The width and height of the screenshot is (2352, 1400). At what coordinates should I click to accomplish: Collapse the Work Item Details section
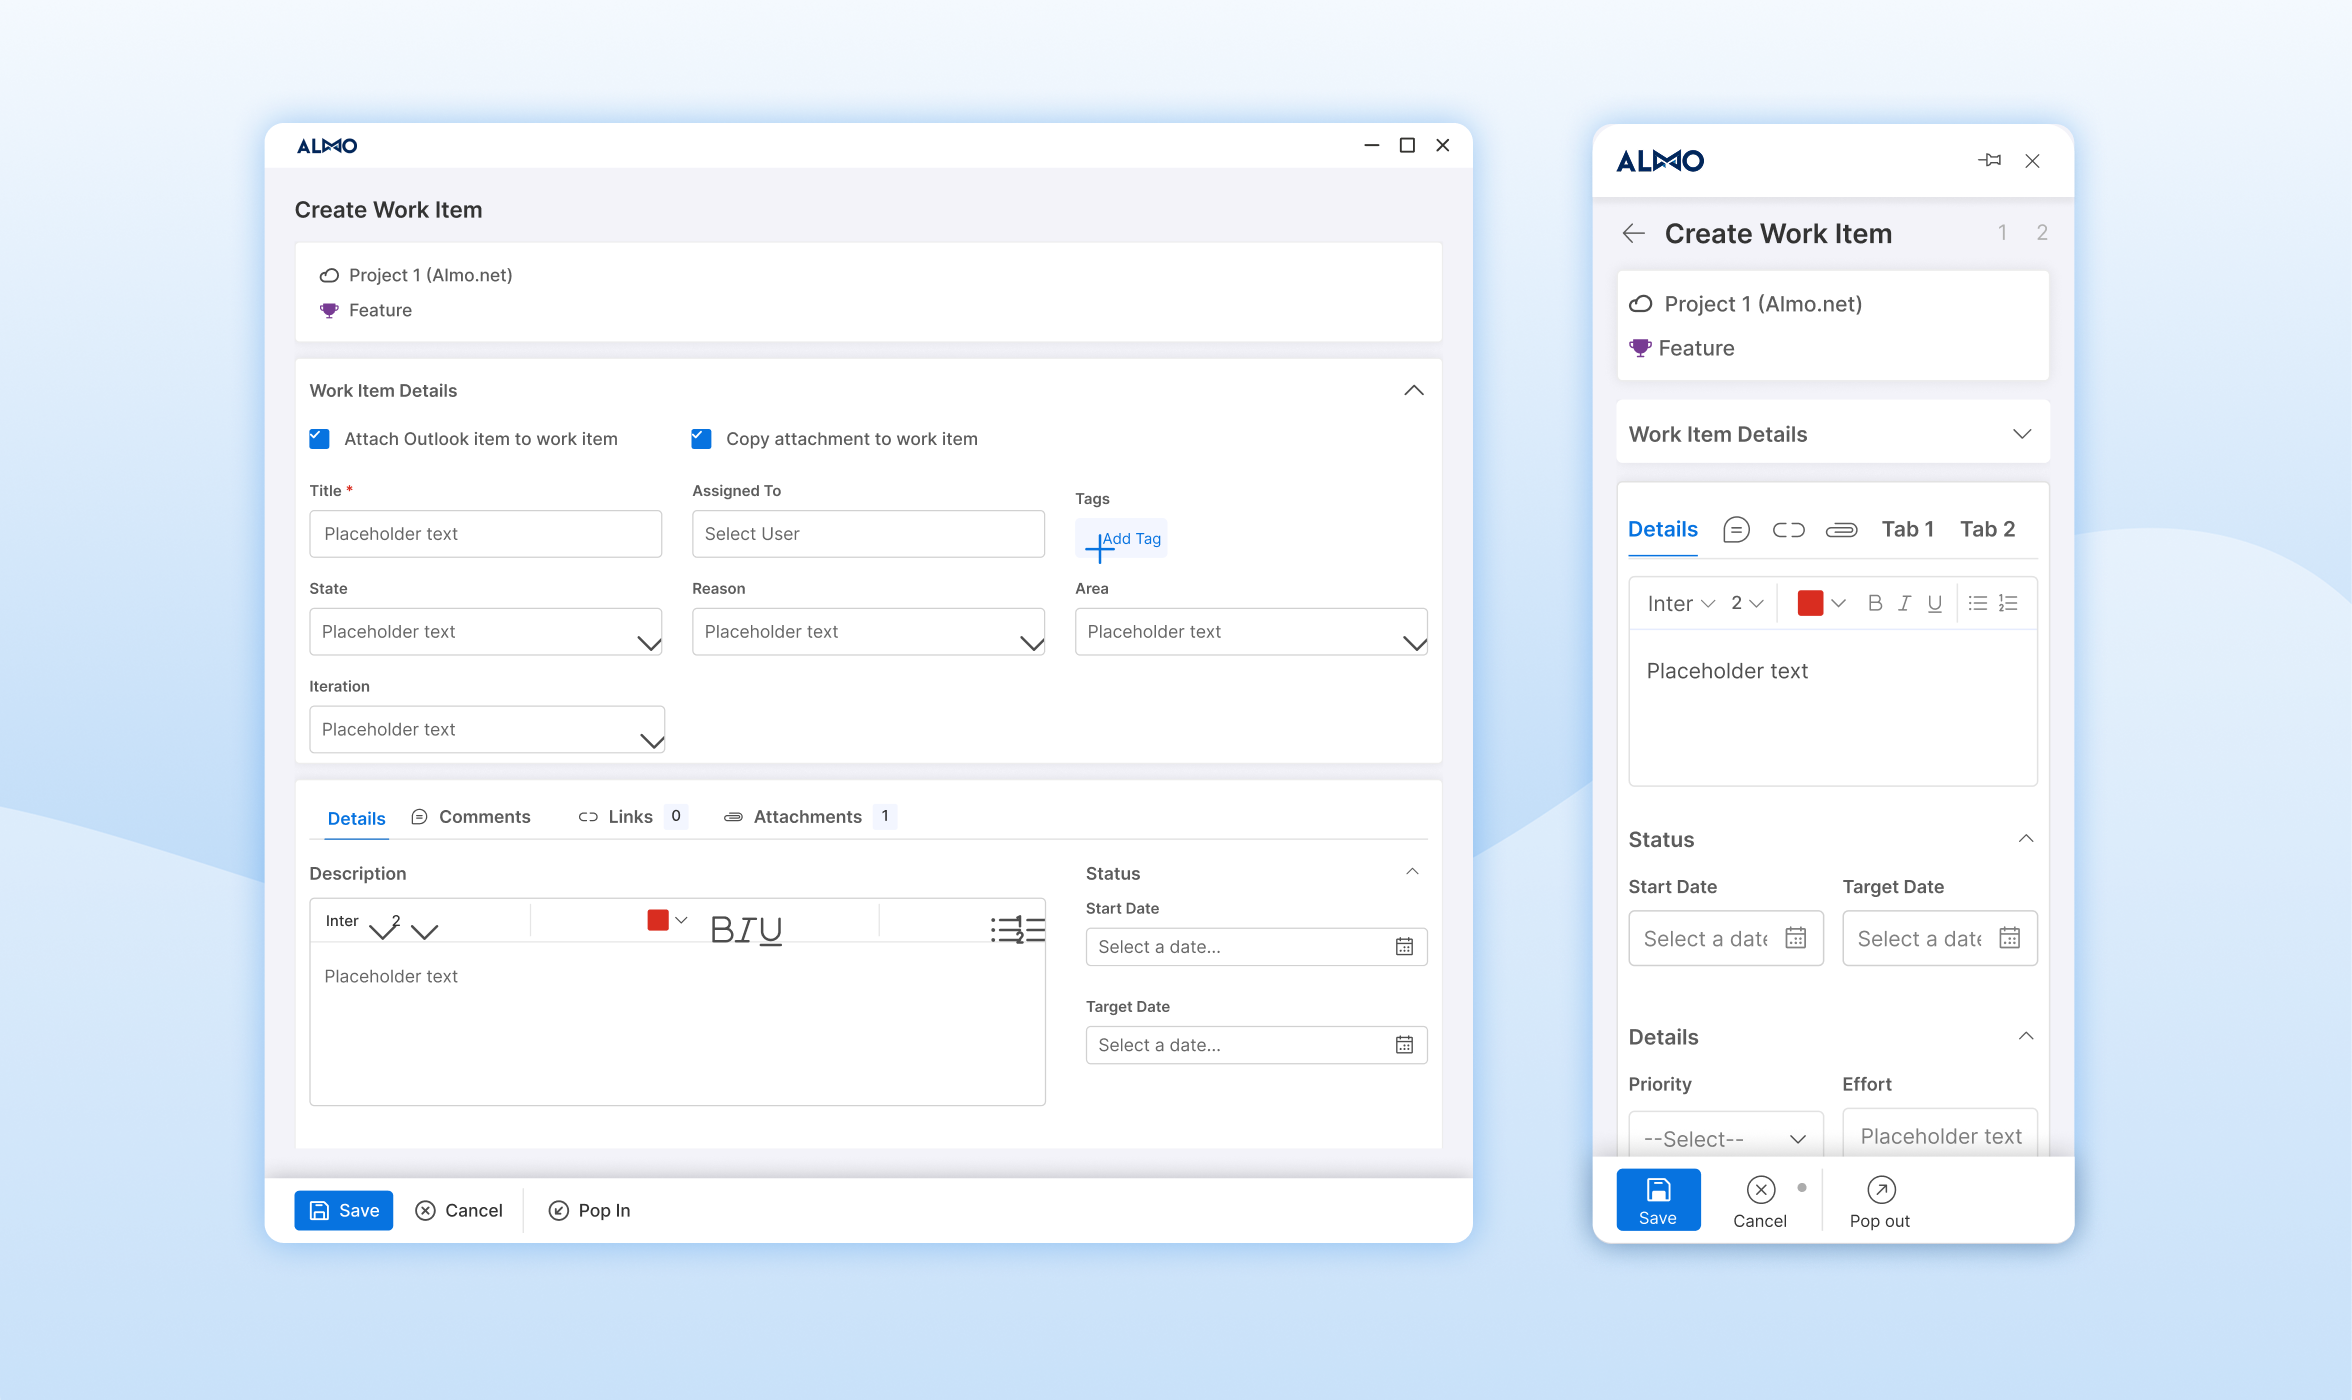(x=1414, y=390)
